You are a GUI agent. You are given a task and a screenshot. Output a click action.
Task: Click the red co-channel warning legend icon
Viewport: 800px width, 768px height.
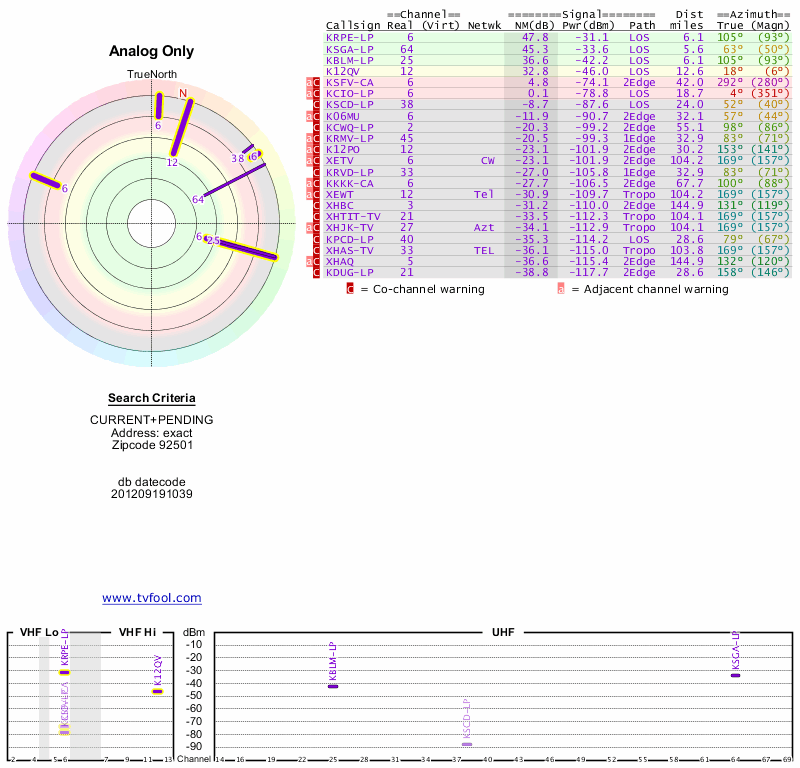coord(350,289)
